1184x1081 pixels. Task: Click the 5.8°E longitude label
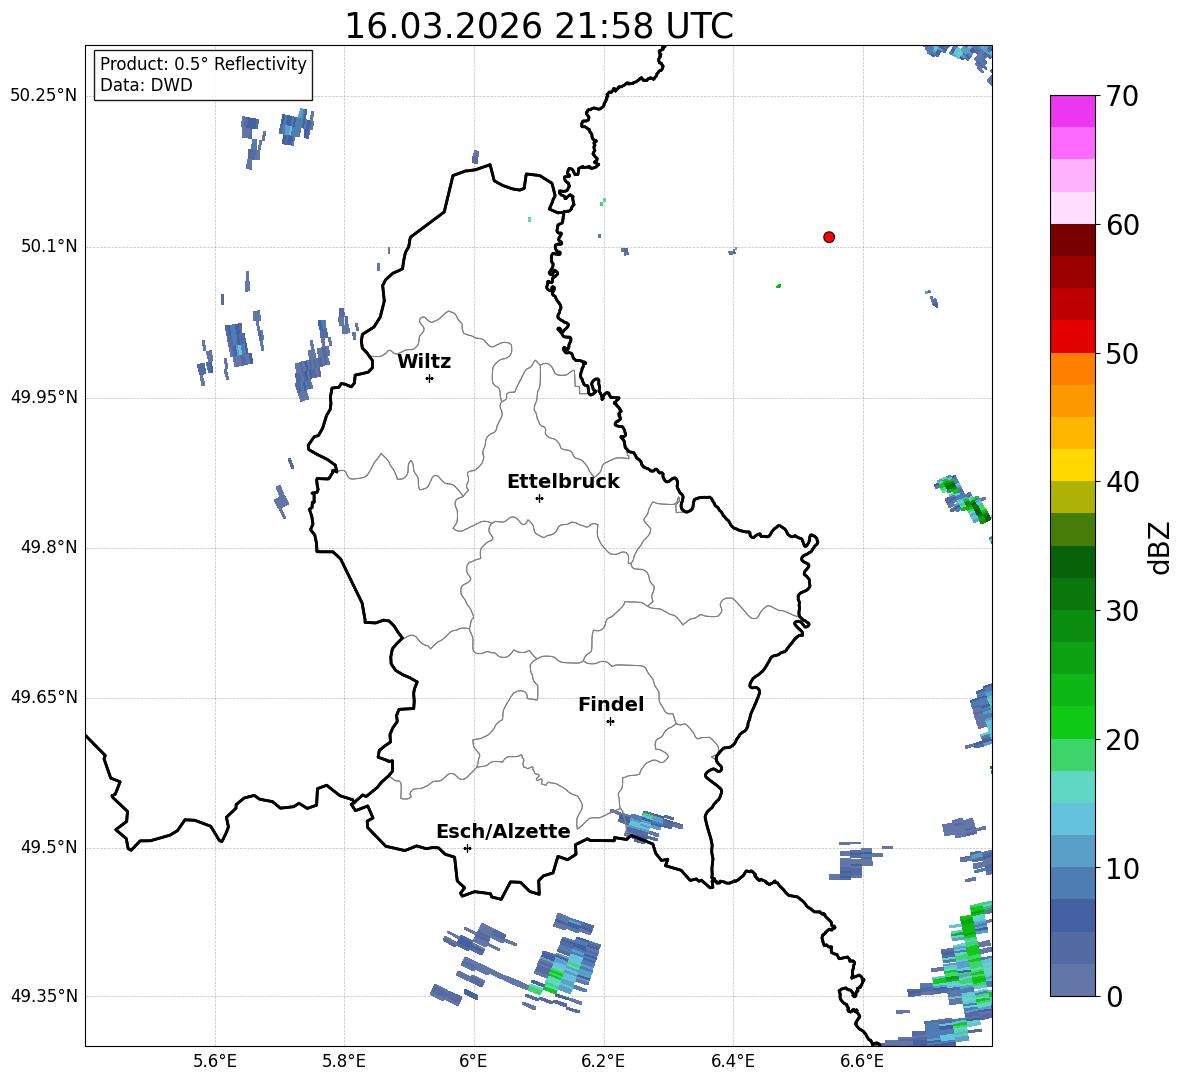tap(344, 1061)
